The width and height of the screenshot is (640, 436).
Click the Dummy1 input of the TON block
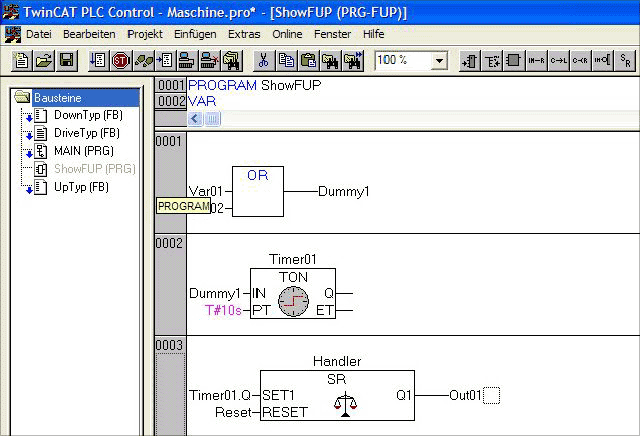(215, 294)
